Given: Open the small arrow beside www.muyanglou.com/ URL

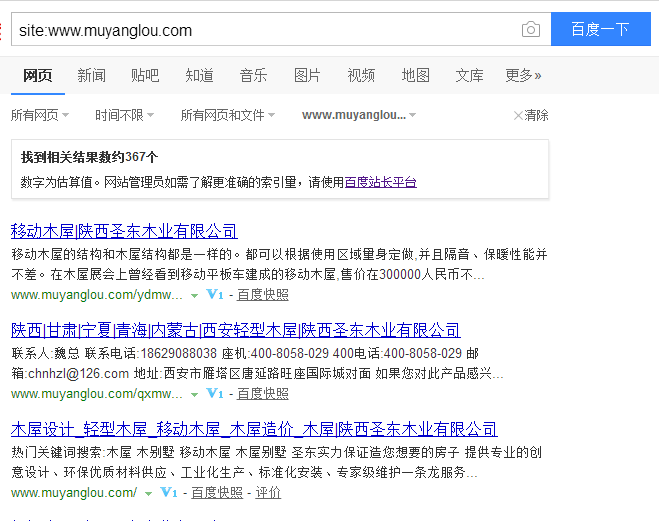Looking at the screenshot, I should click(149, 494).
